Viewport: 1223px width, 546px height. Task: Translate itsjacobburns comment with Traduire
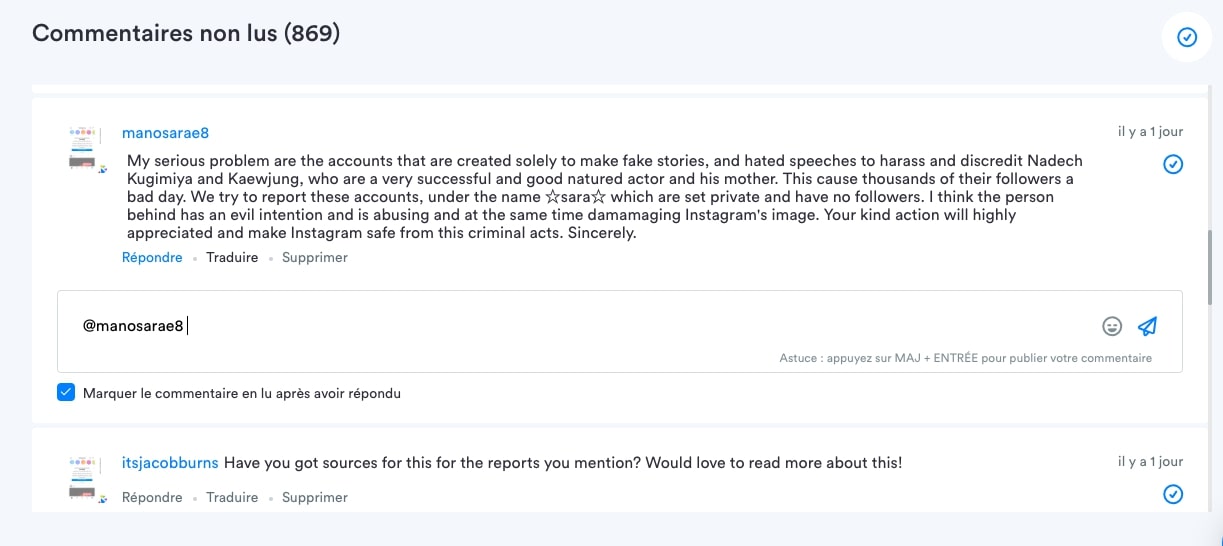point(232,497)
